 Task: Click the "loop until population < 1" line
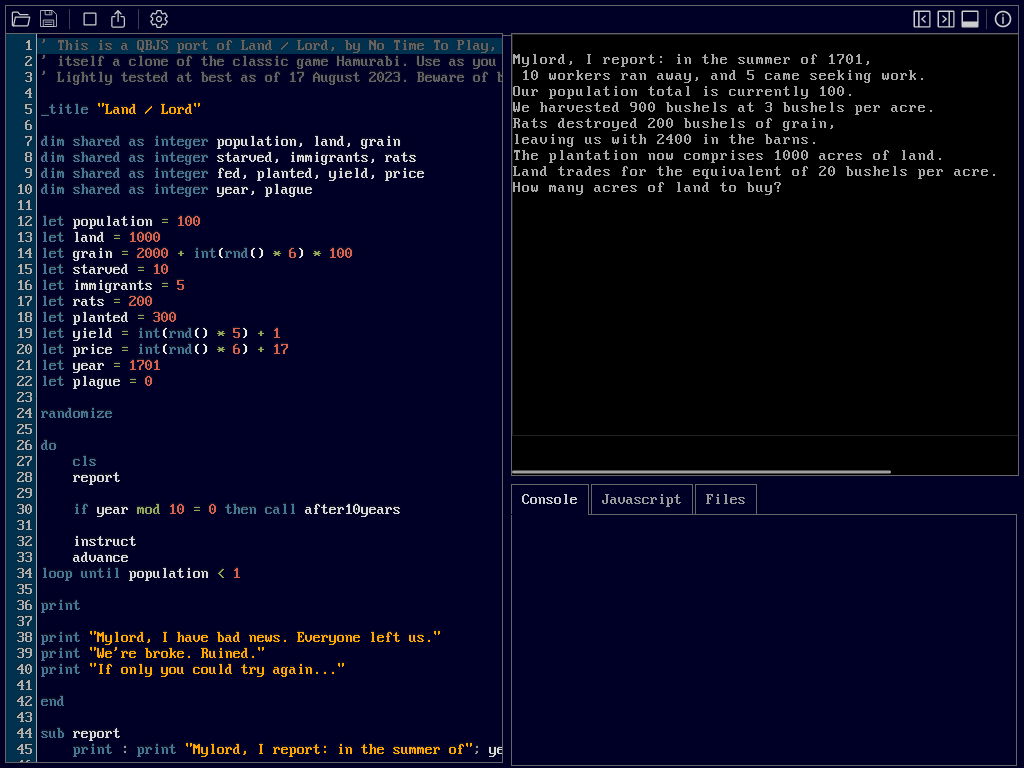point(140,573)
